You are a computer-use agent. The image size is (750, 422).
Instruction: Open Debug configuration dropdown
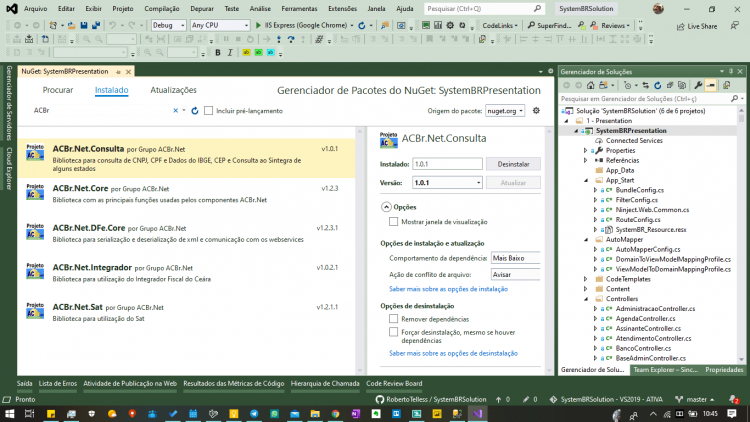tap(168, 25)
